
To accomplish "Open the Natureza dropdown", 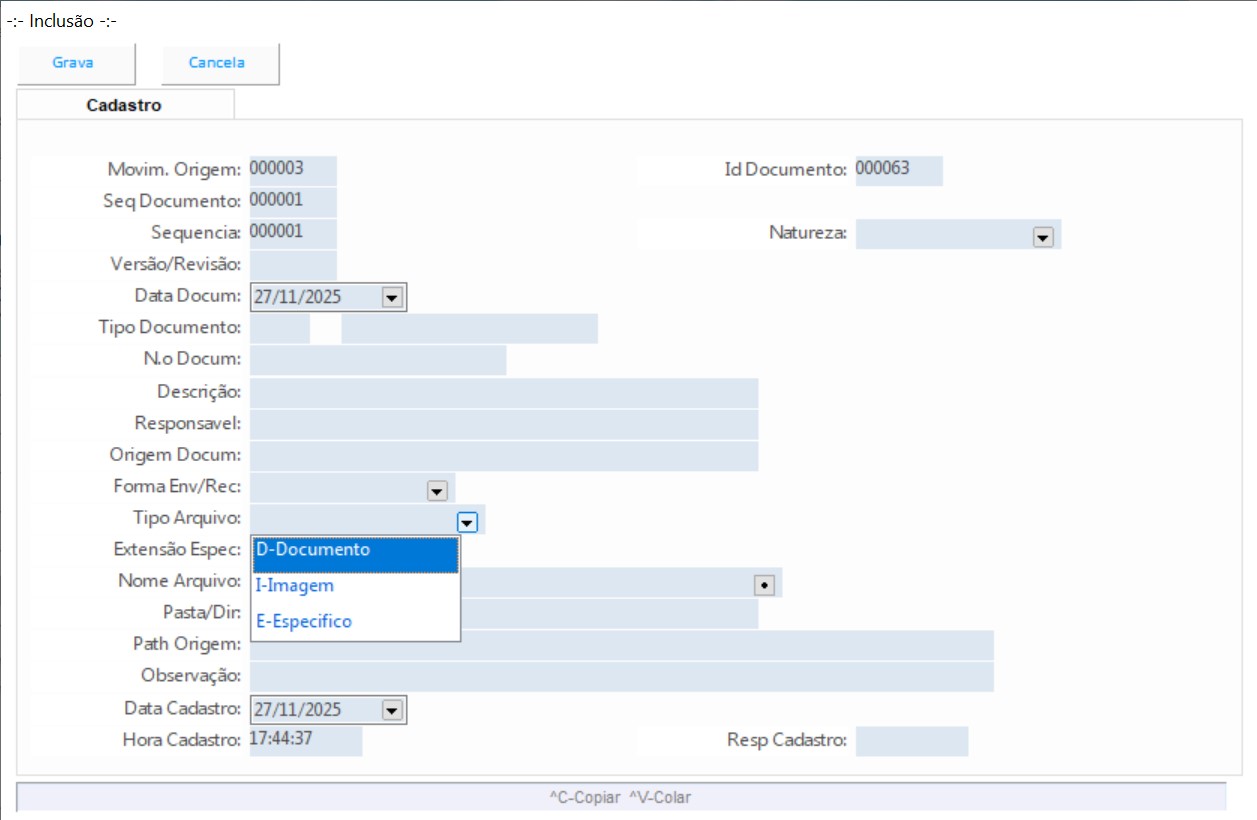I will click(1043, 236).
